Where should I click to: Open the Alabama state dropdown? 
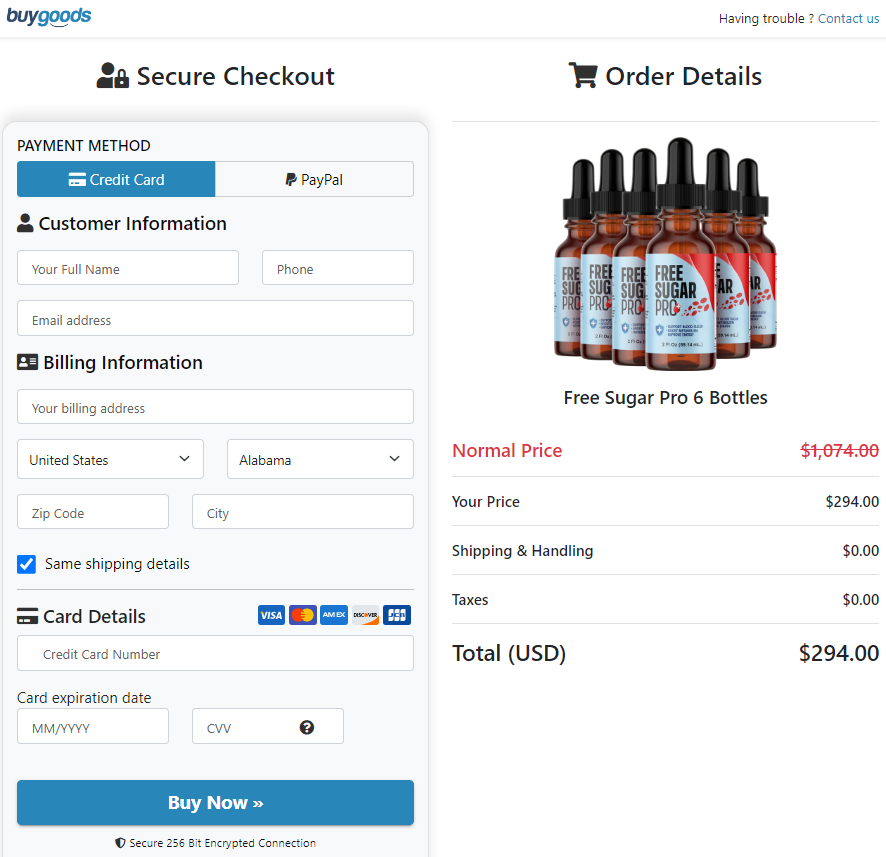[320, 458]
